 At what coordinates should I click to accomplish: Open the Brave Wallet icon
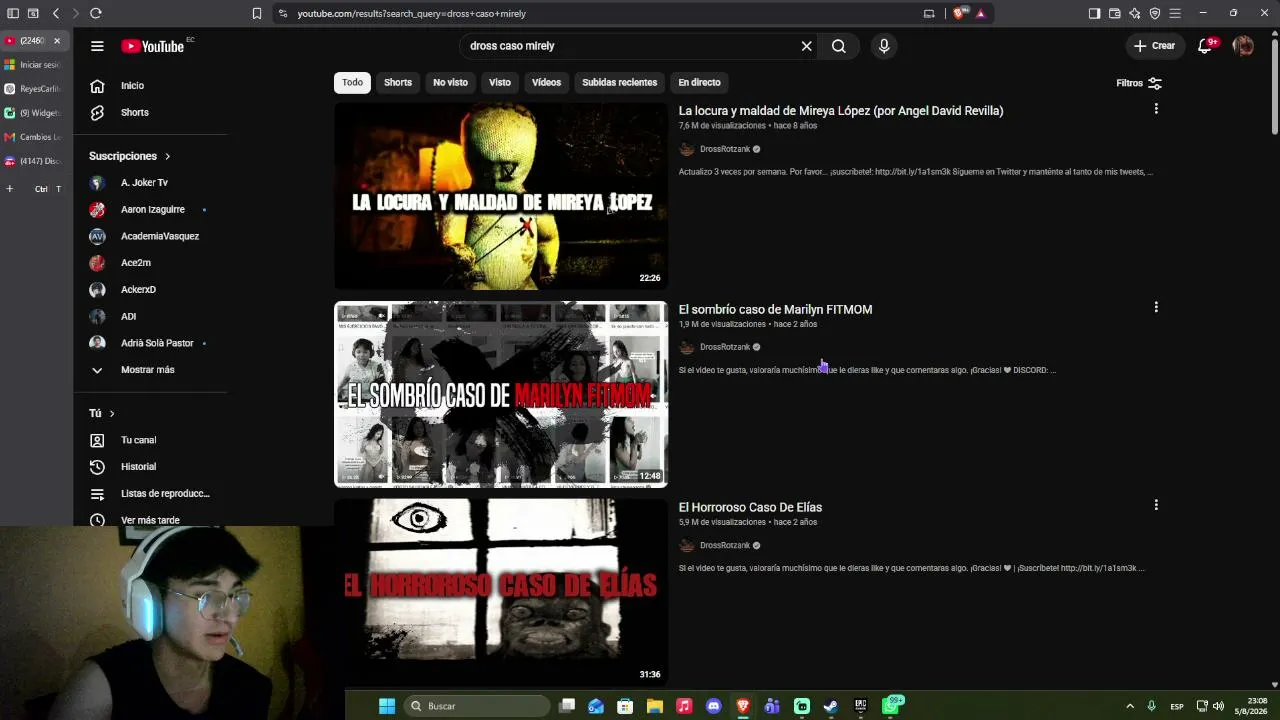[x=1114, y=13]
